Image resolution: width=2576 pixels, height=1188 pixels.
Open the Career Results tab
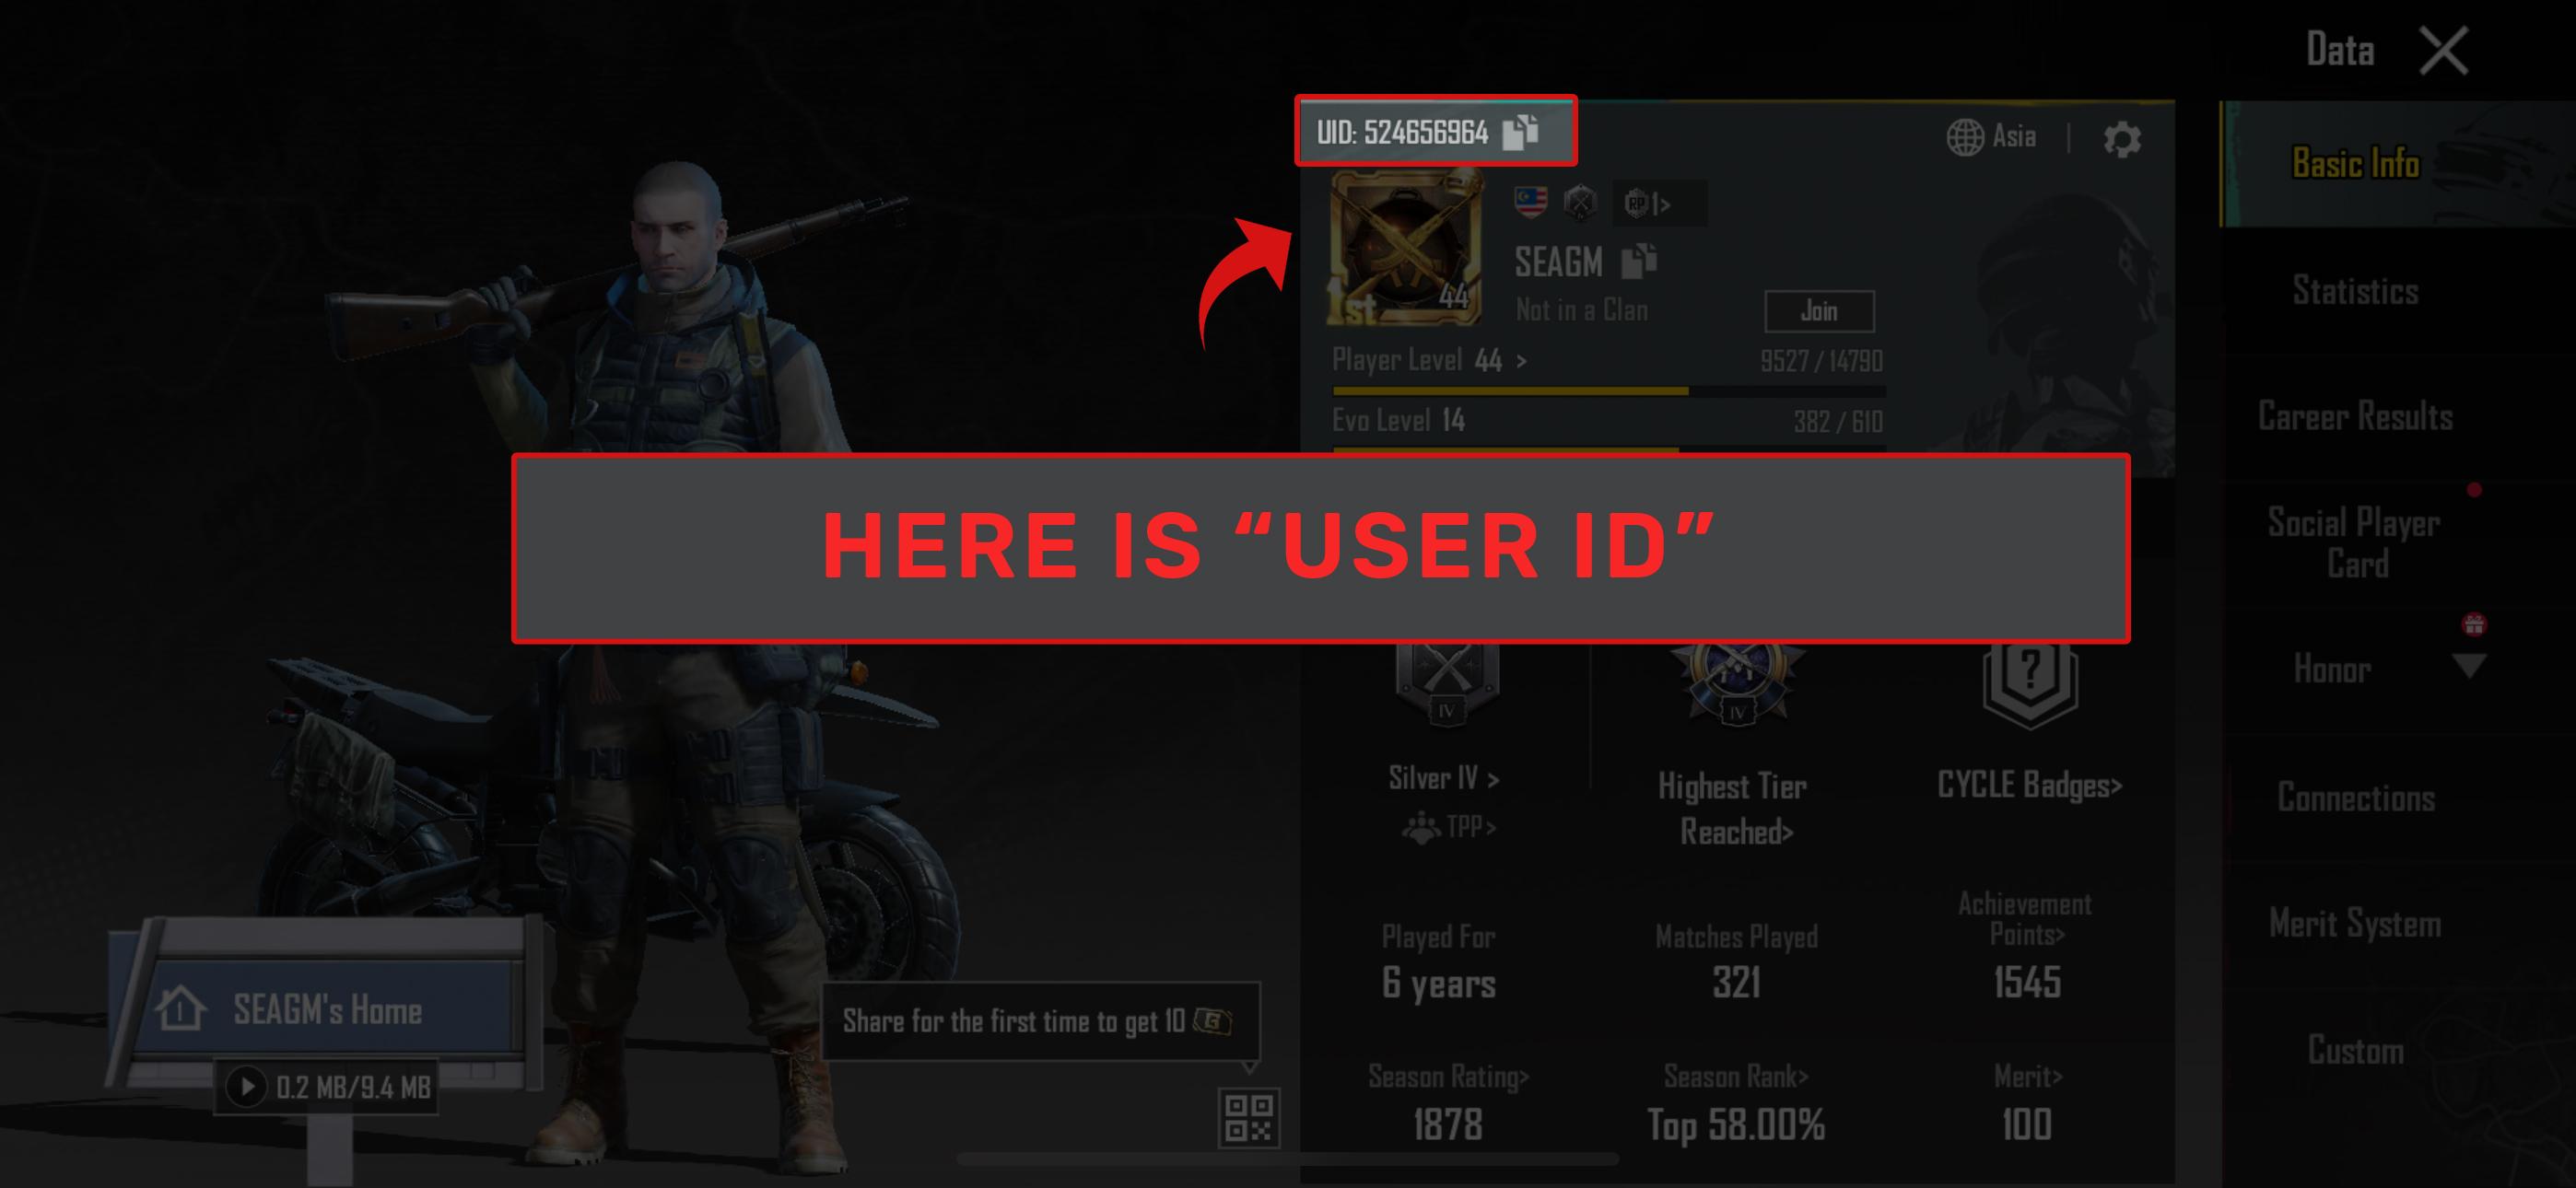click(2355, 415)
